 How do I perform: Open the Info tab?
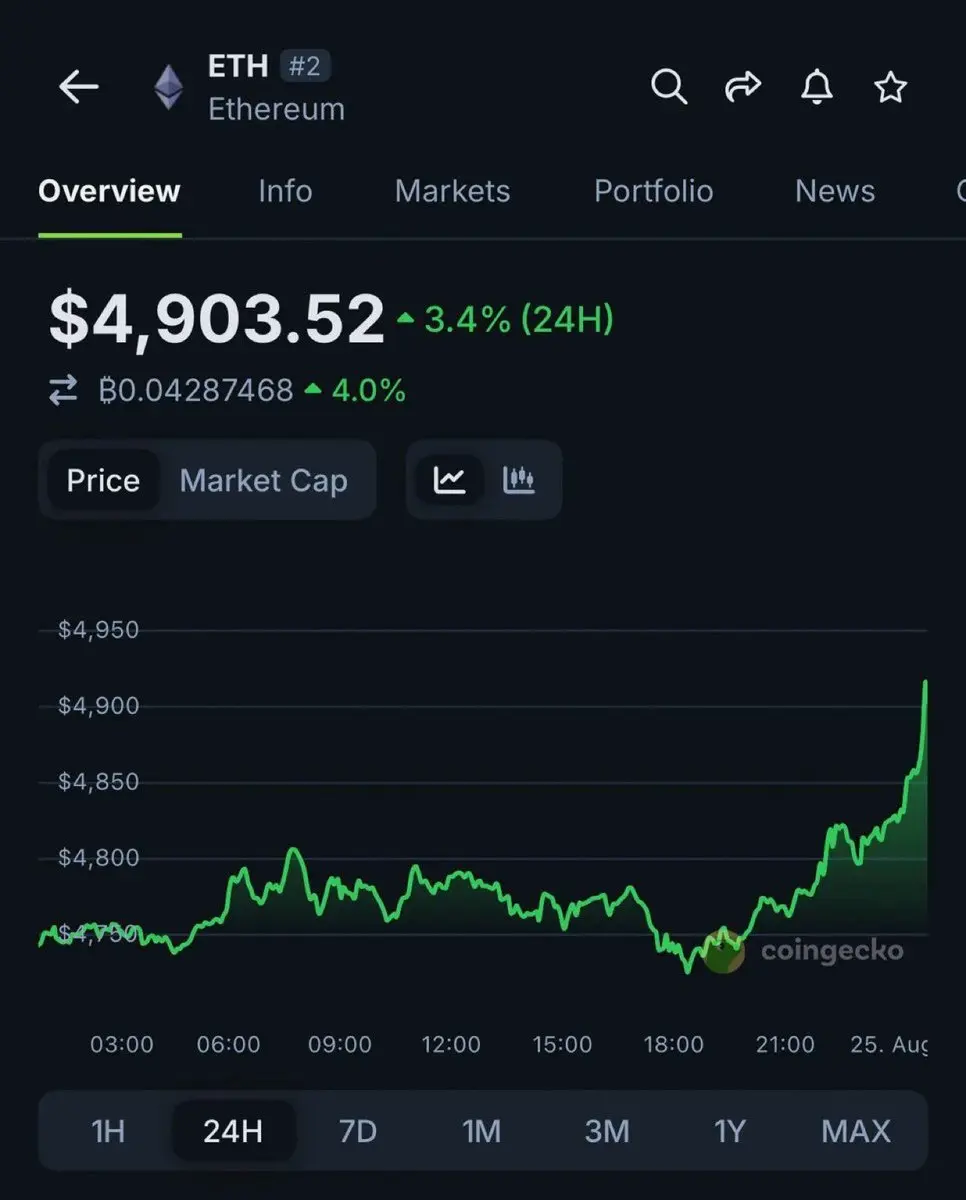[285, 191]
